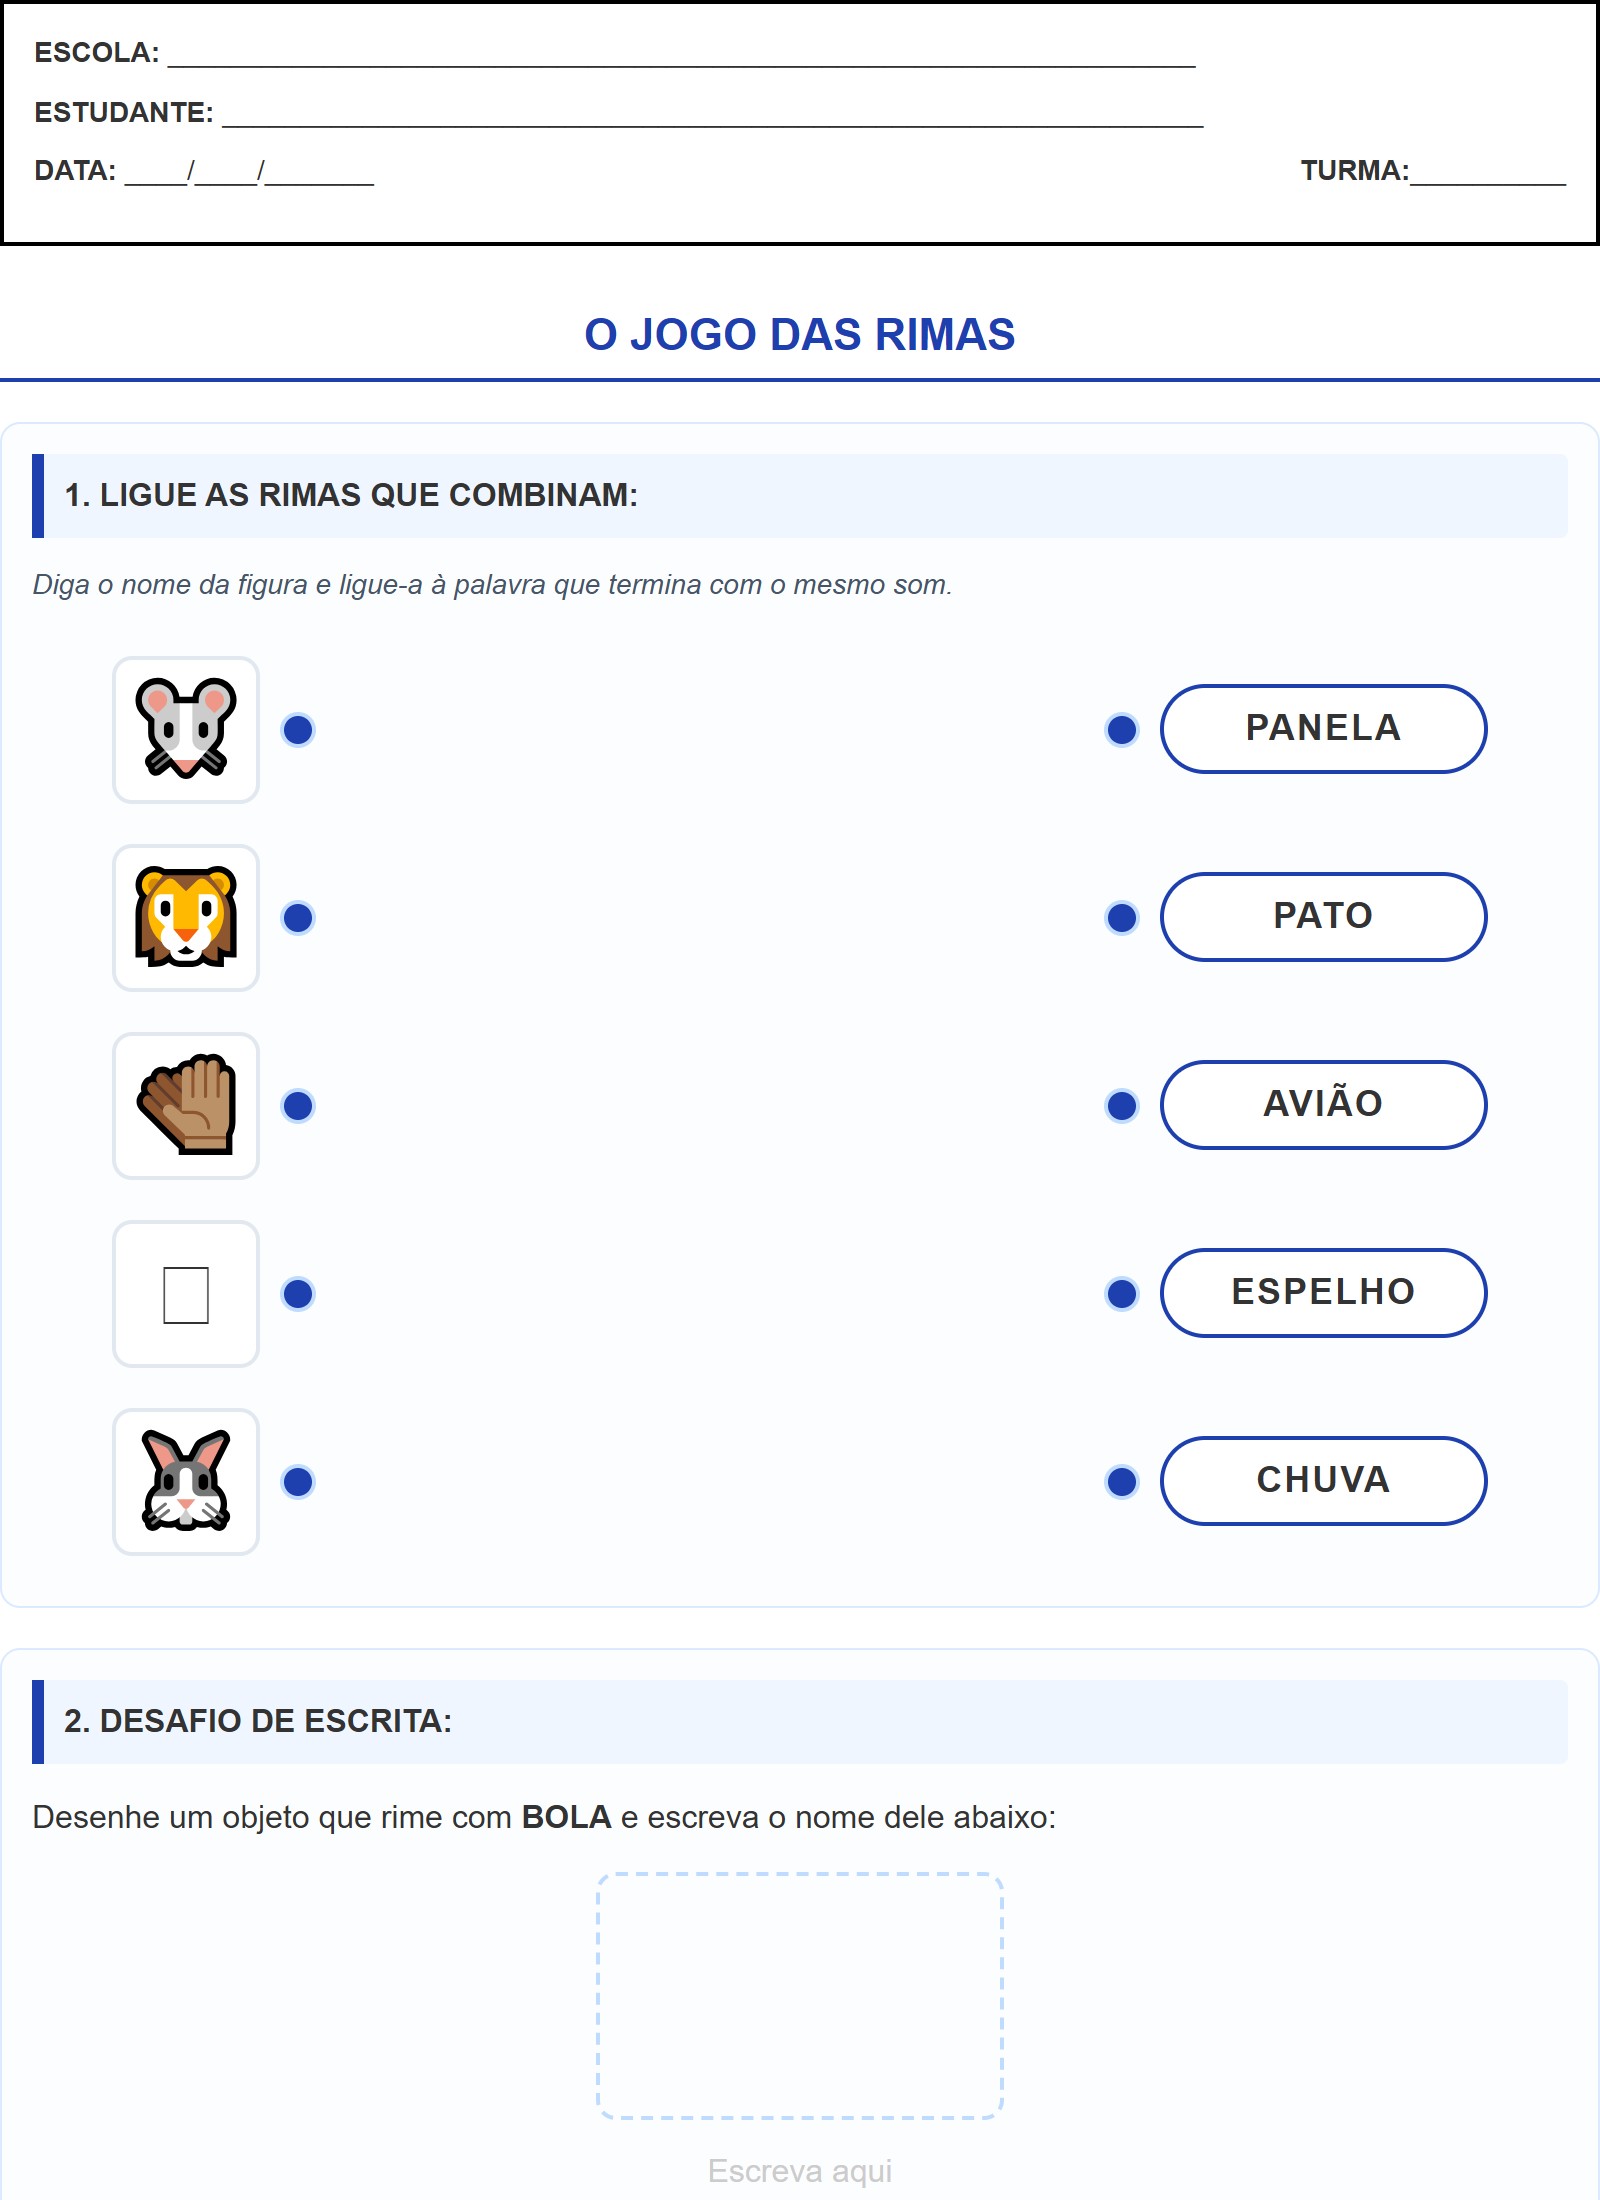Click the lion picture card
Screen dimensions: 1600x2200
click(x=186, y=918)
